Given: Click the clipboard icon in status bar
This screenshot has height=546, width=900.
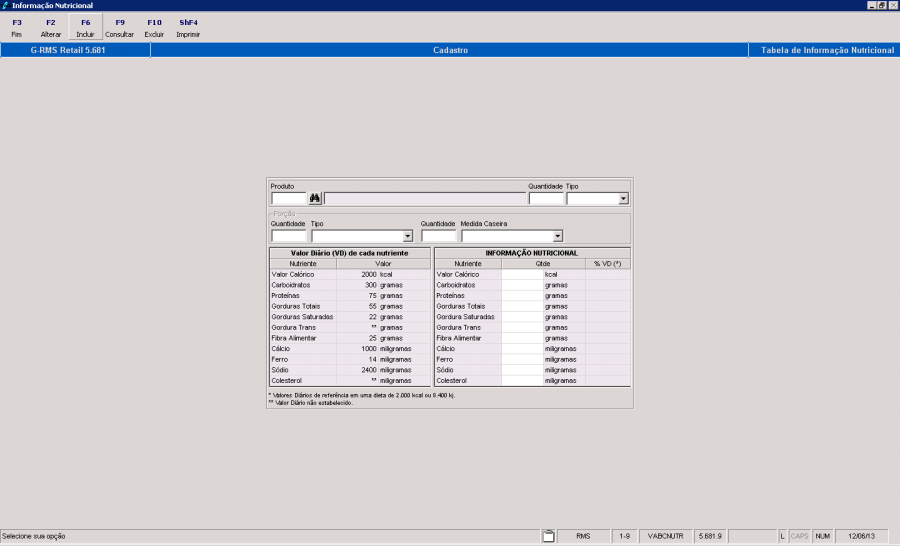Looking at the screenshot, I should (549, 536).
